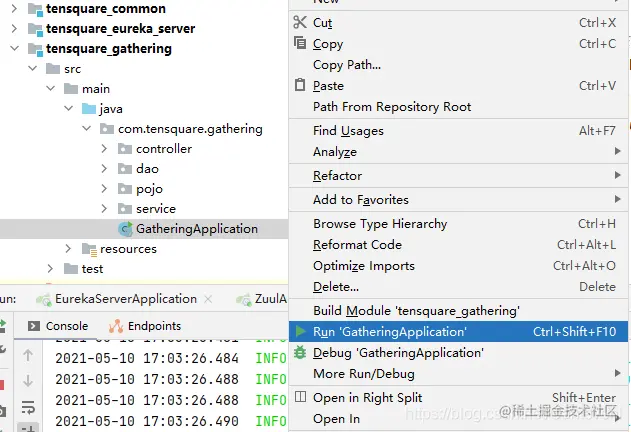The image size is (631, 432).
Task: Open Add to Favorites submenu
Action: pyautogui.click(x=458, y=199)
